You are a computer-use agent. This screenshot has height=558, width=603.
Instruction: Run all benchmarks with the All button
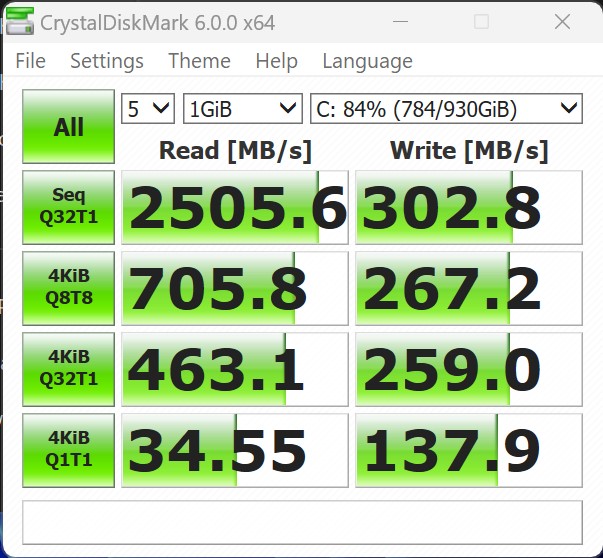[x=68, y=127]
